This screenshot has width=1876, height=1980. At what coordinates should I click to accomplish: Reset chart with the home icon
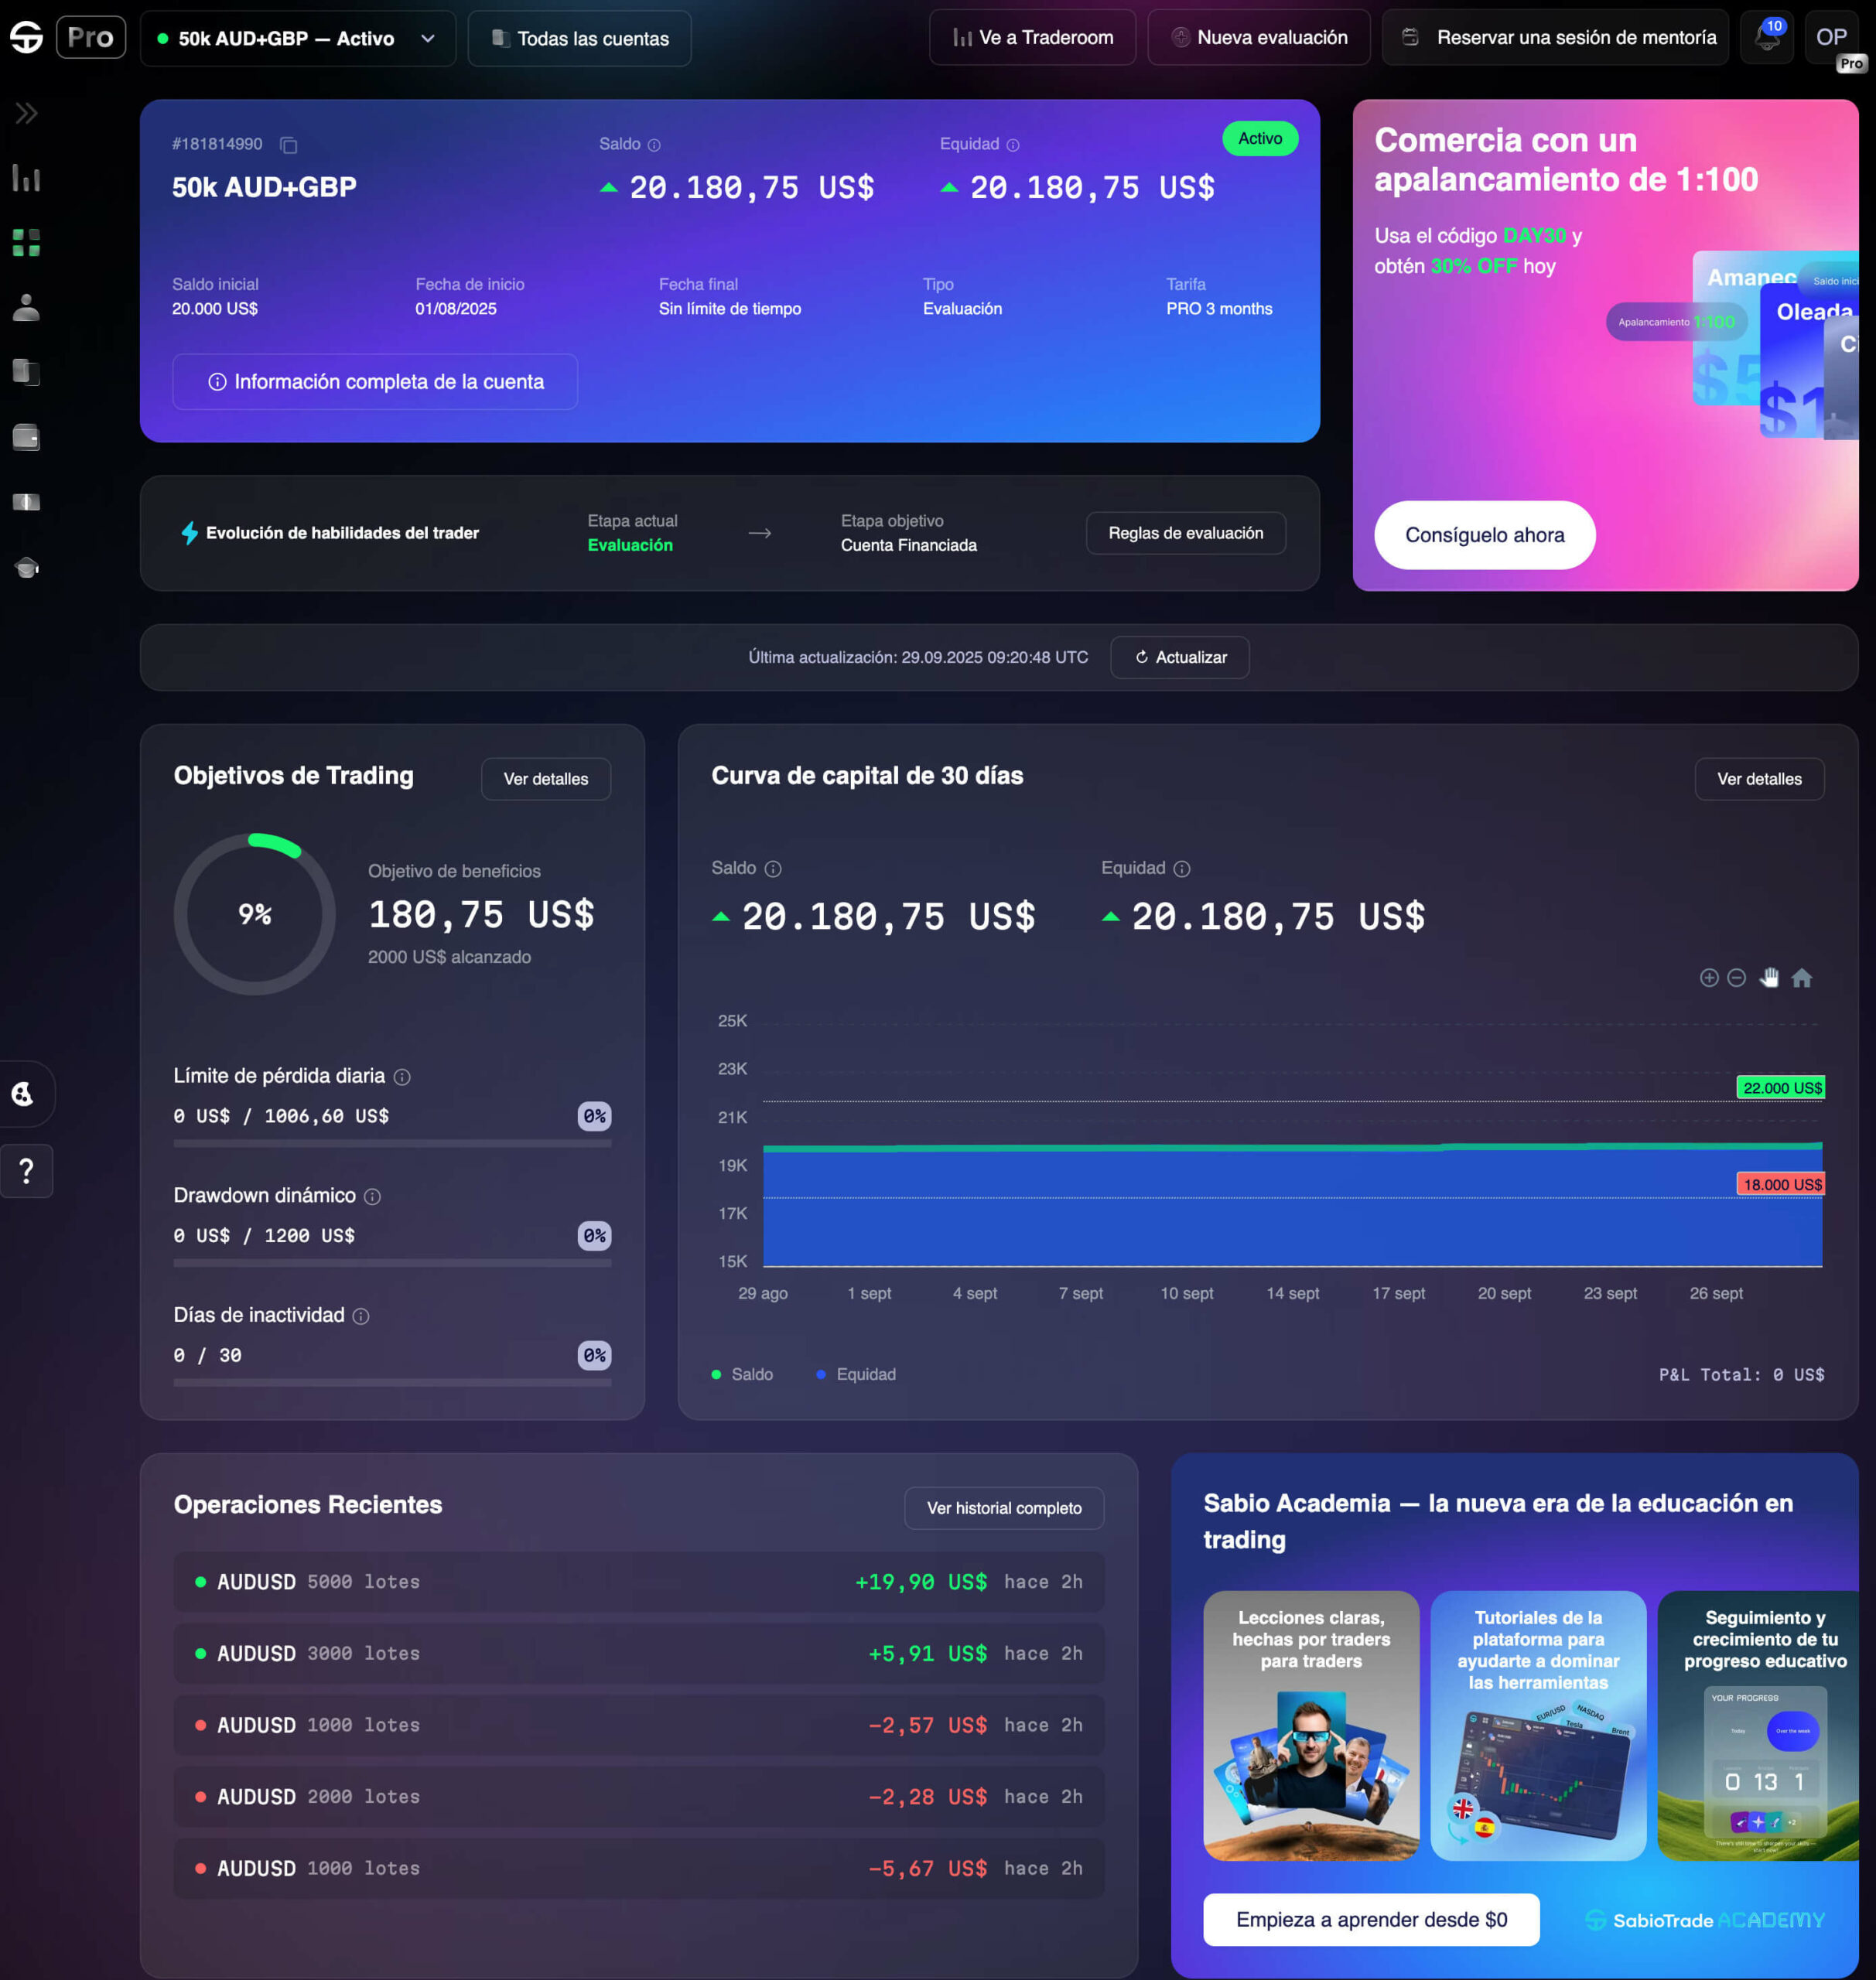[1801, 978]
